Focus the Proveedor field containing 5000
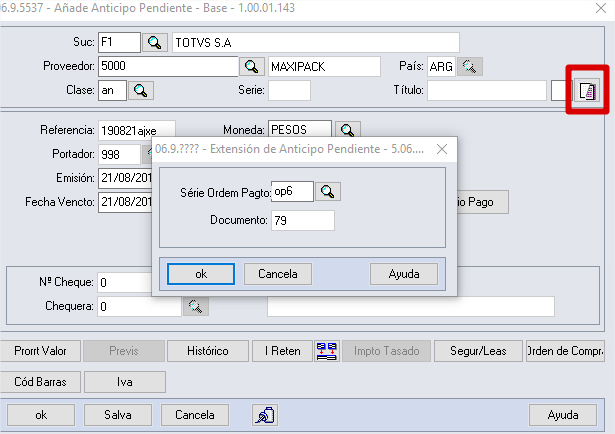 pyautogui.click(x=168, y=66)
